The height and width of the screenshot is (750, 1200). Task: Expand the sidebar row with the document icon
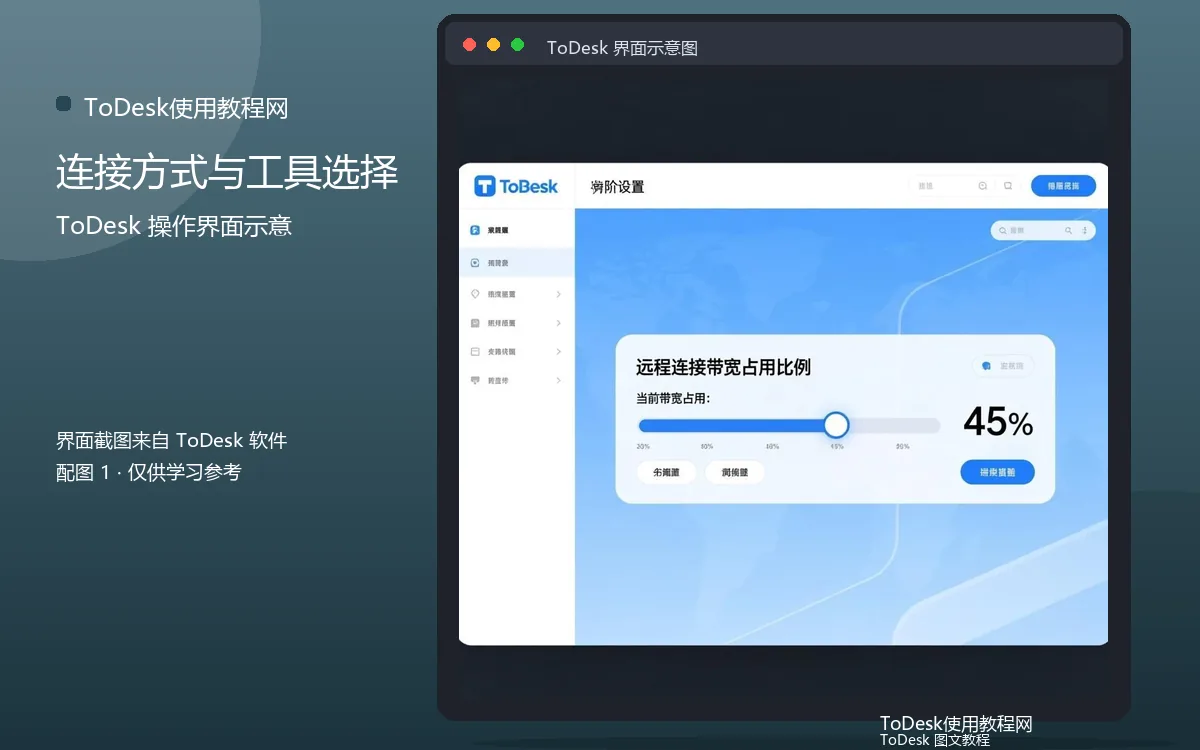tap(558, 323)
